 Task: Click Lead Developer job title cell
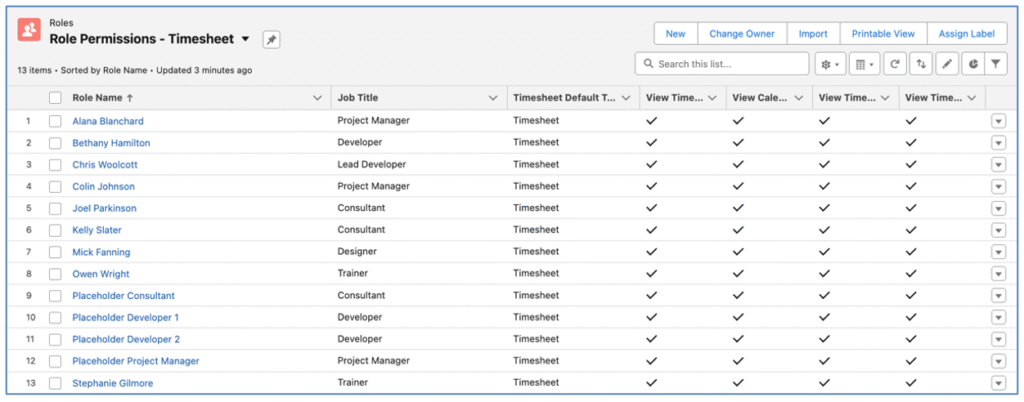coord(372,164)
